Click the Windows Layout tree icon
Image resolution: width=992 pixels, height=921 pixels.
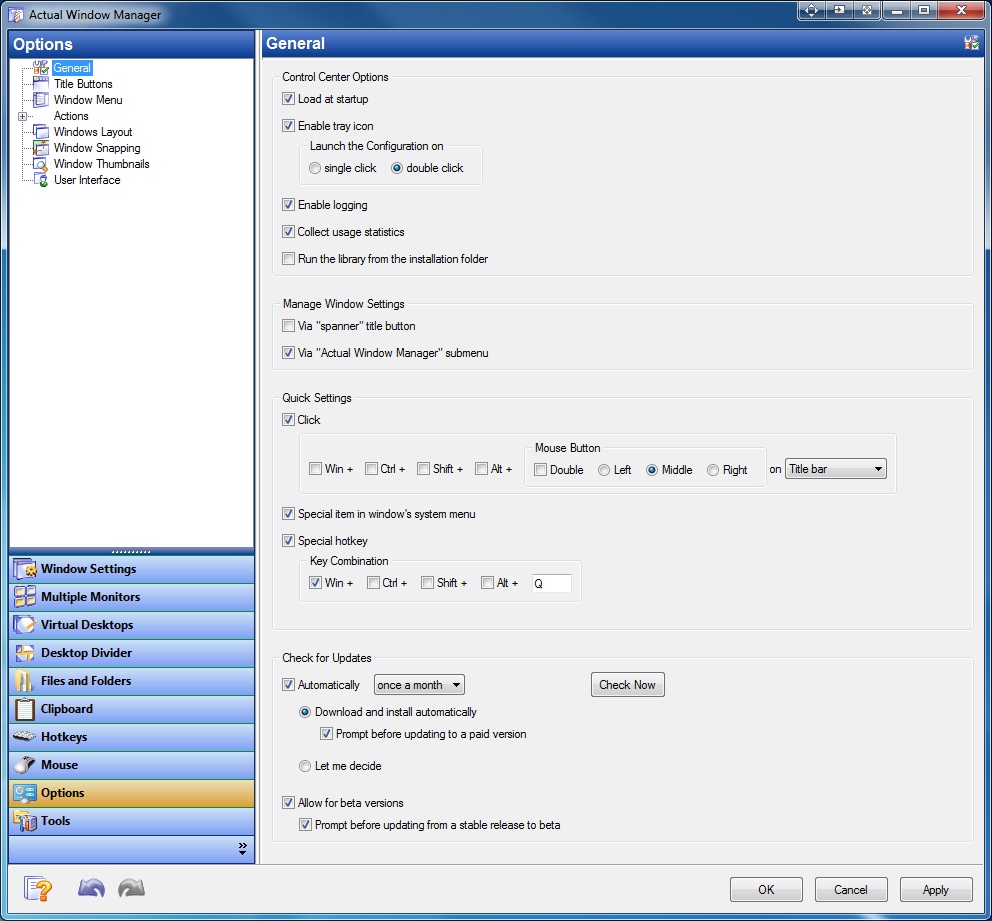[41, 132]
